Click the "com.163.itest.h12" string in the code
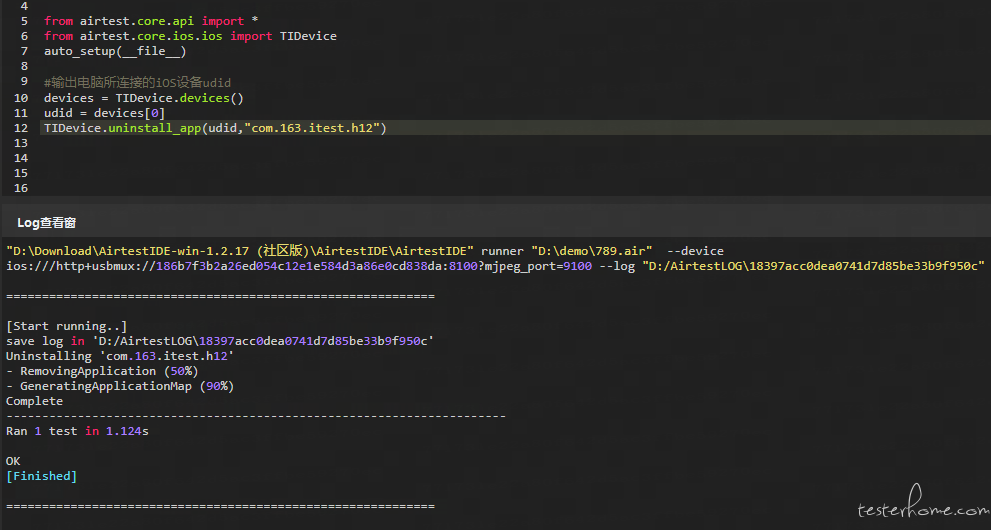The width and height of the screenshot is (991, 530). [x=312, y=128]
